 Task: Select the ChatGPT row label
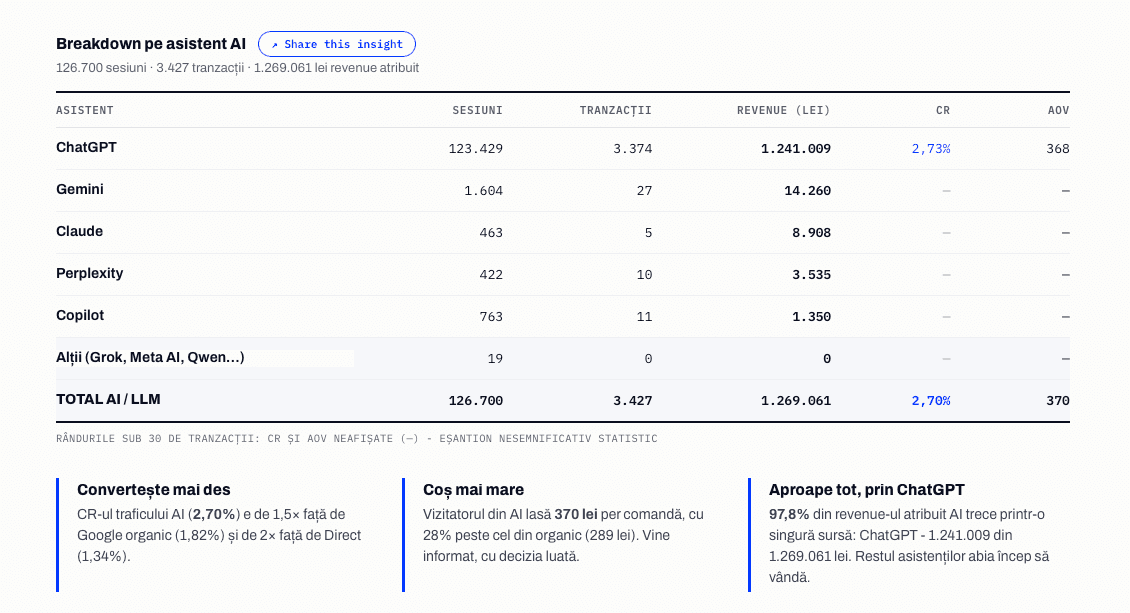pos(86,148)
